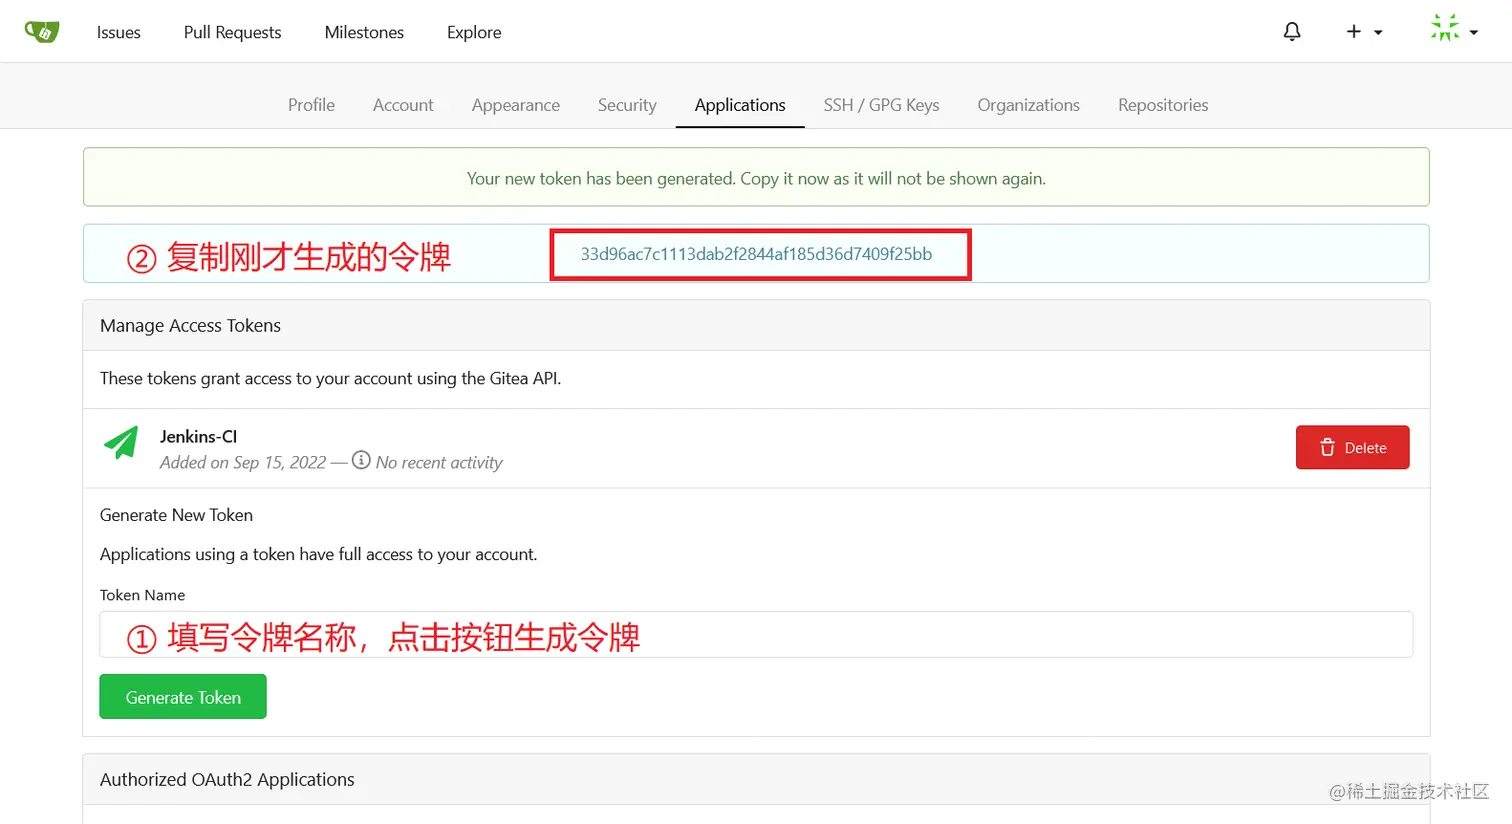Switch to the Organizations settings tab
This screenshot has width=1512, height=824.
tap(1028, 105)
